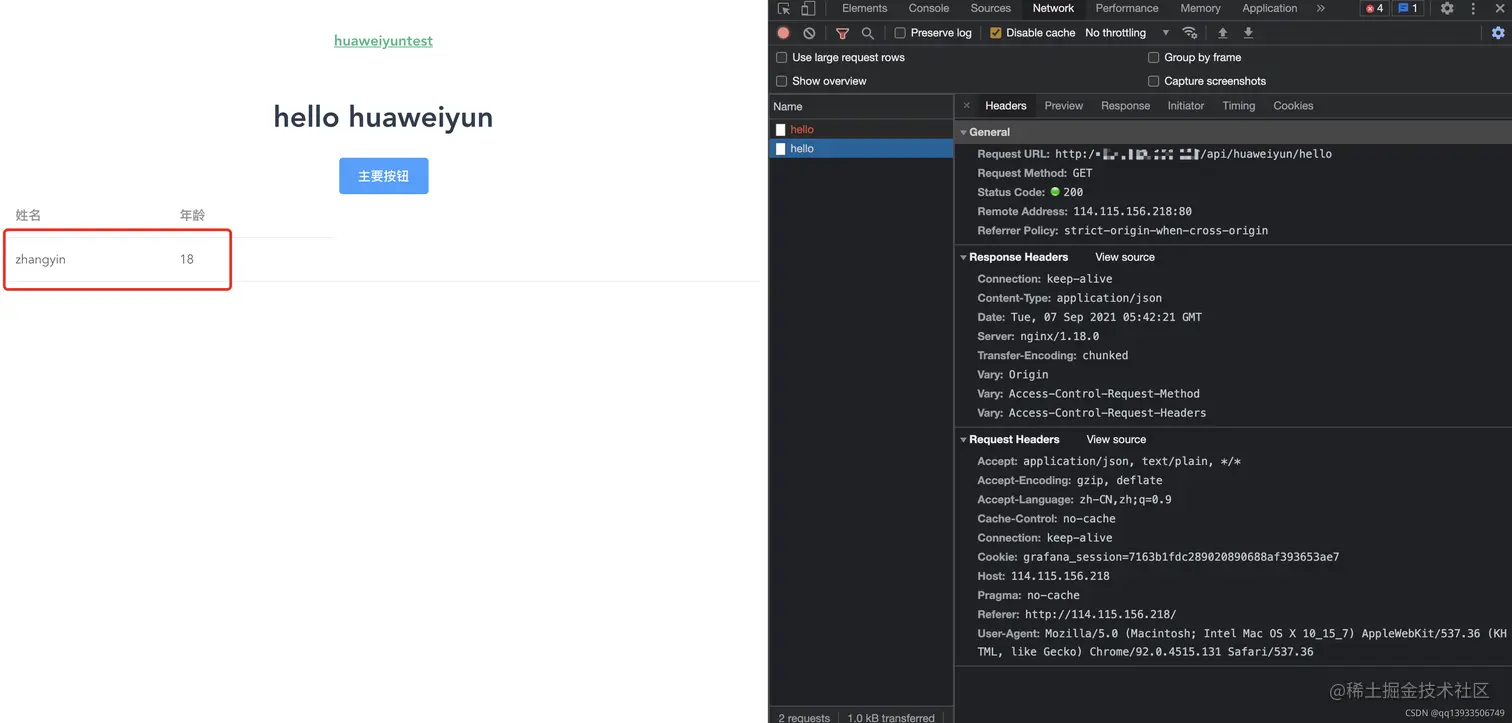This screenshot has height=723, width=1512.
Task: Click the zhangyin table cell
Action: (40, 259)
